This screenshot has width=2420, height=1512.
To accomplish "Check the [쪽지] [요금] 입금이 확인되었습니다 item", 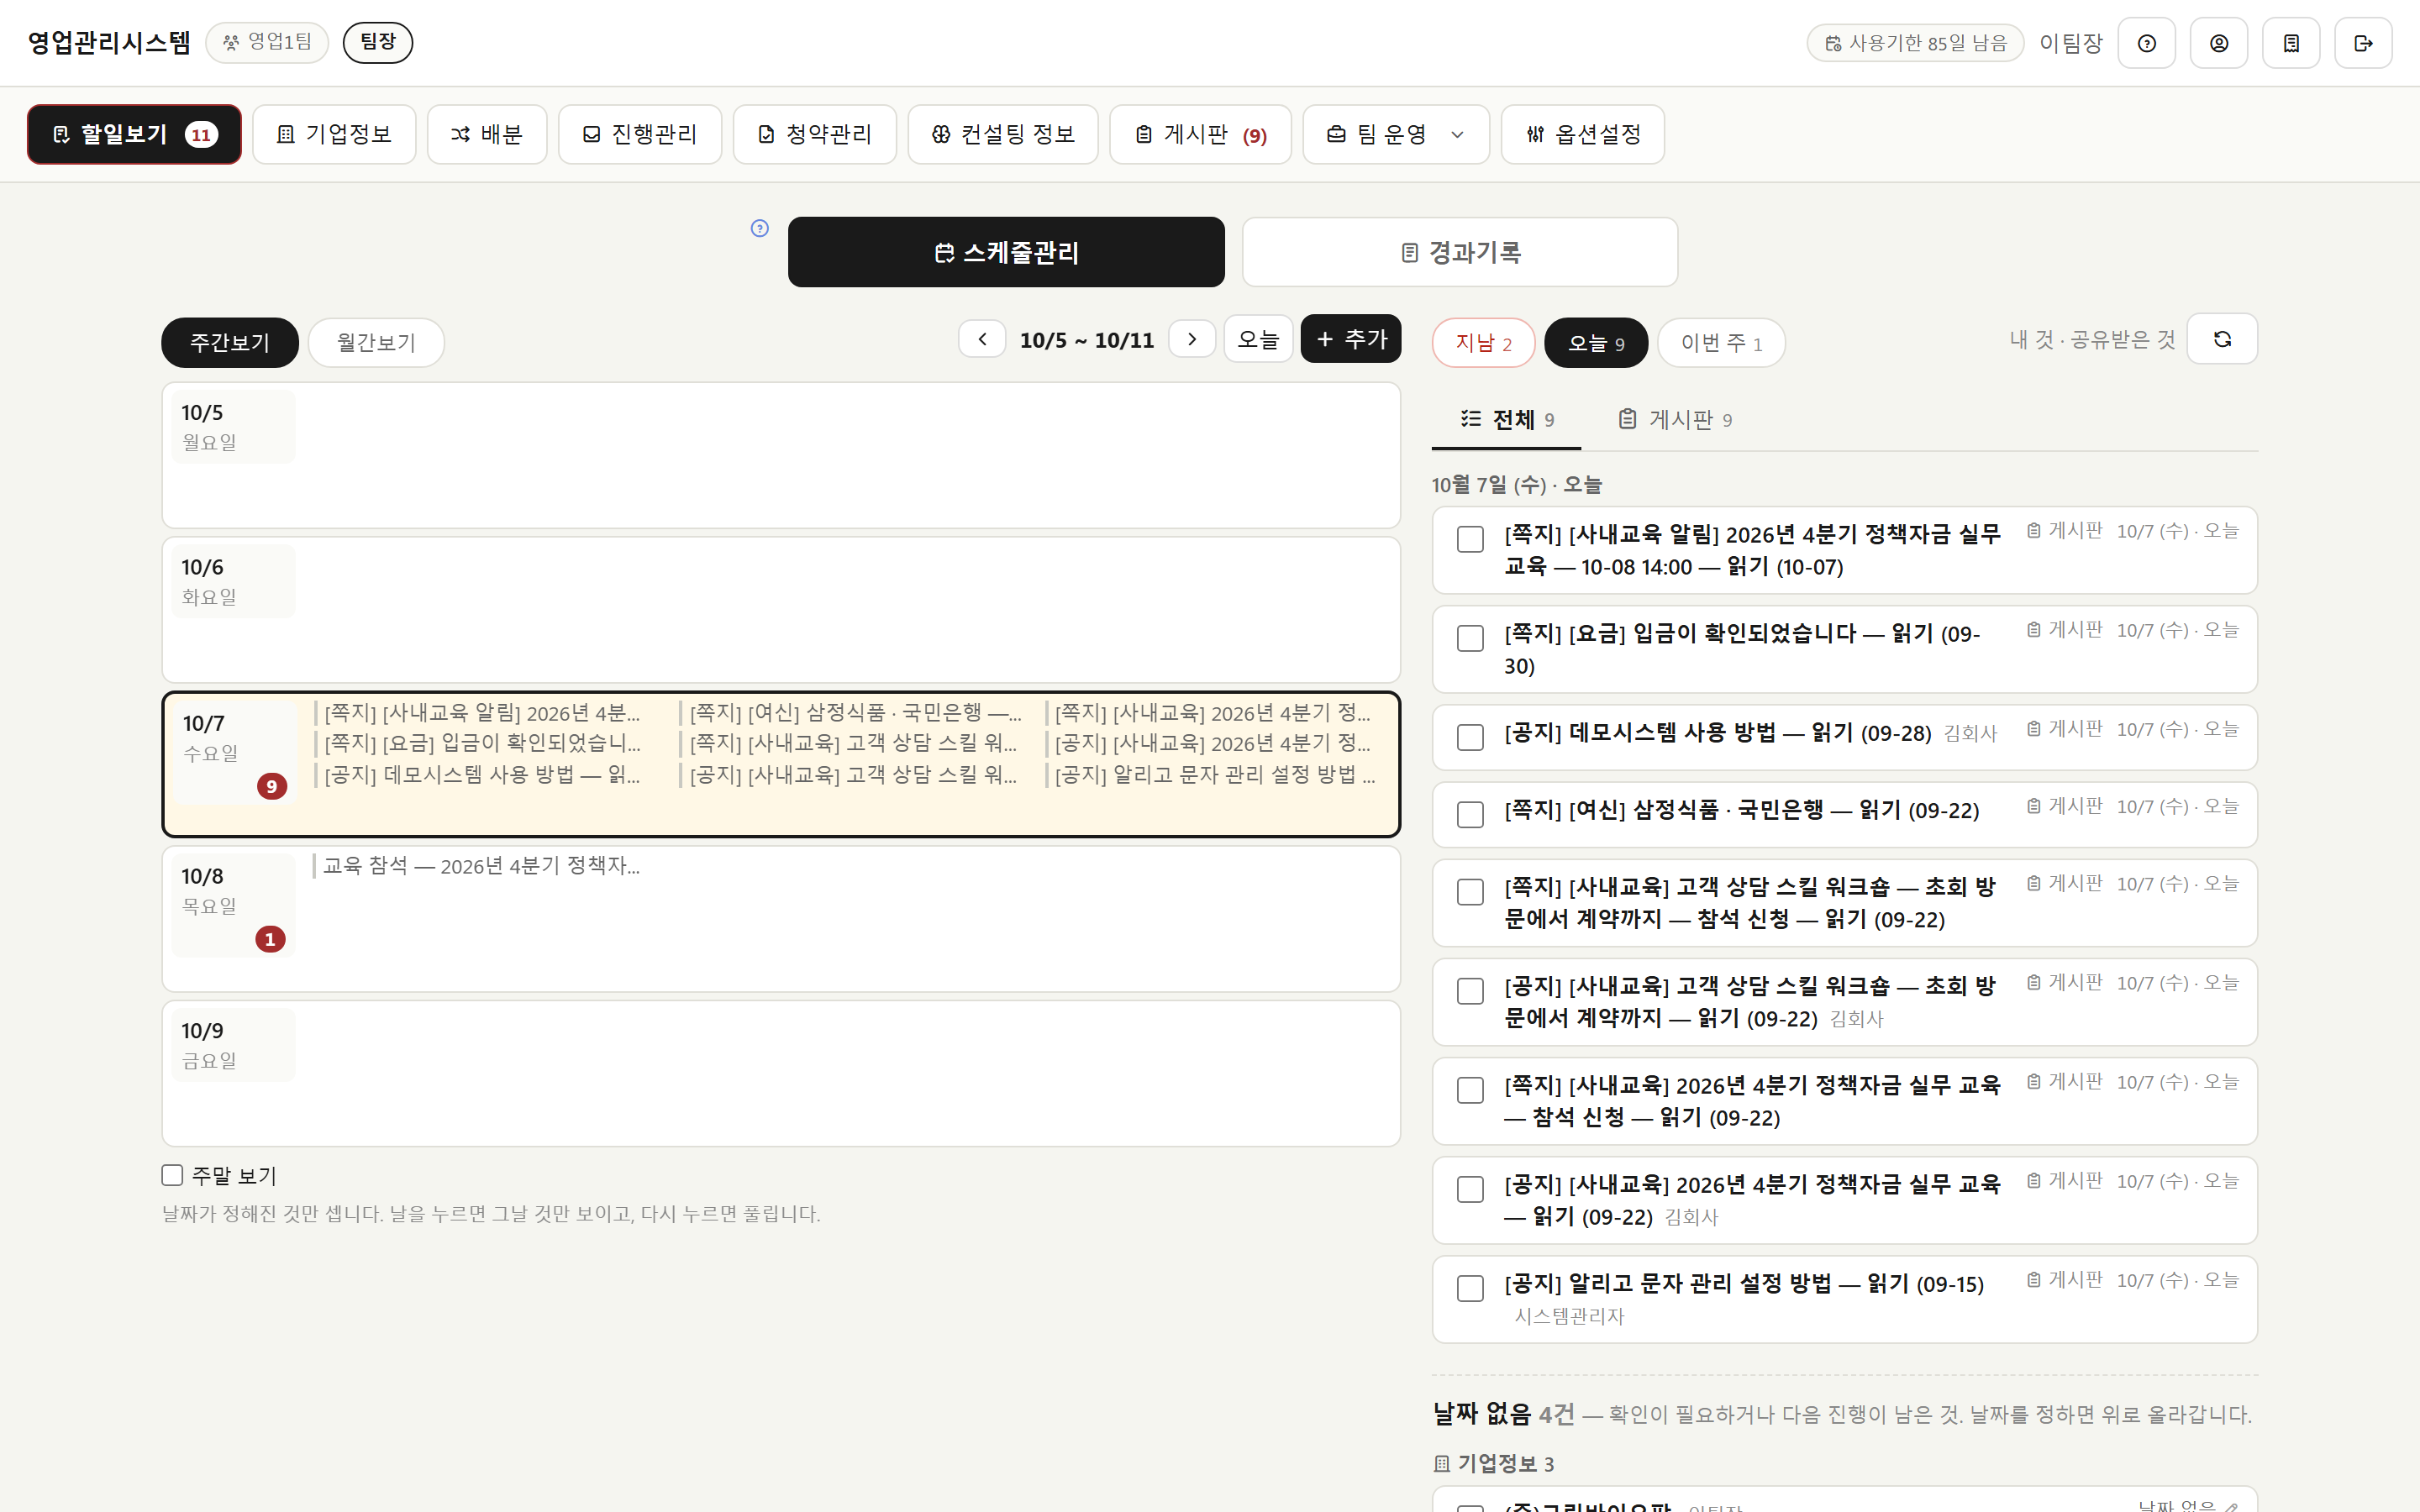I will click(x=1470, y=638).
